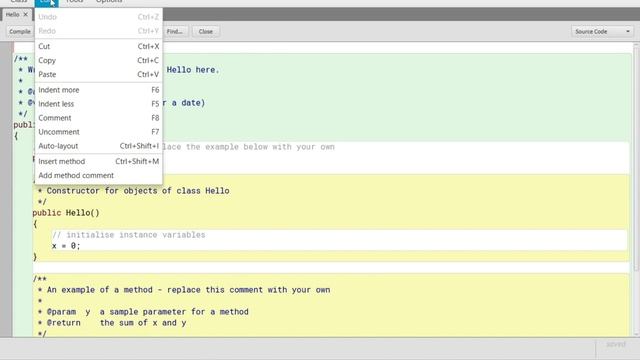
Task: Click 'Constructor for objects of class Hello' text
Action: click(138, 191)
